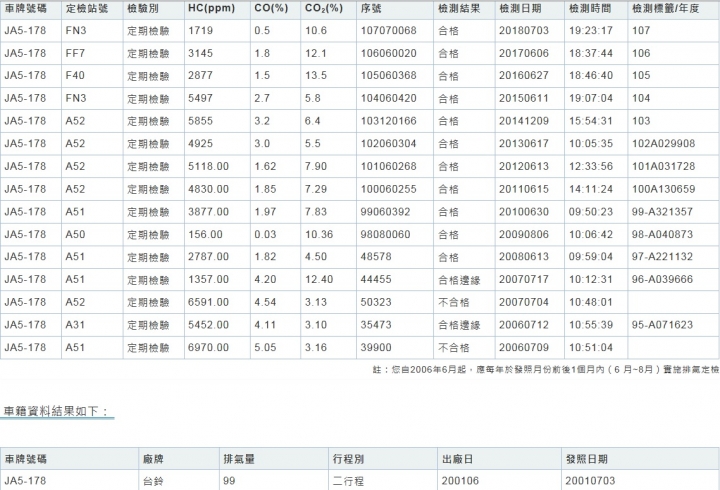Select HC value 5855

[200, 121]
